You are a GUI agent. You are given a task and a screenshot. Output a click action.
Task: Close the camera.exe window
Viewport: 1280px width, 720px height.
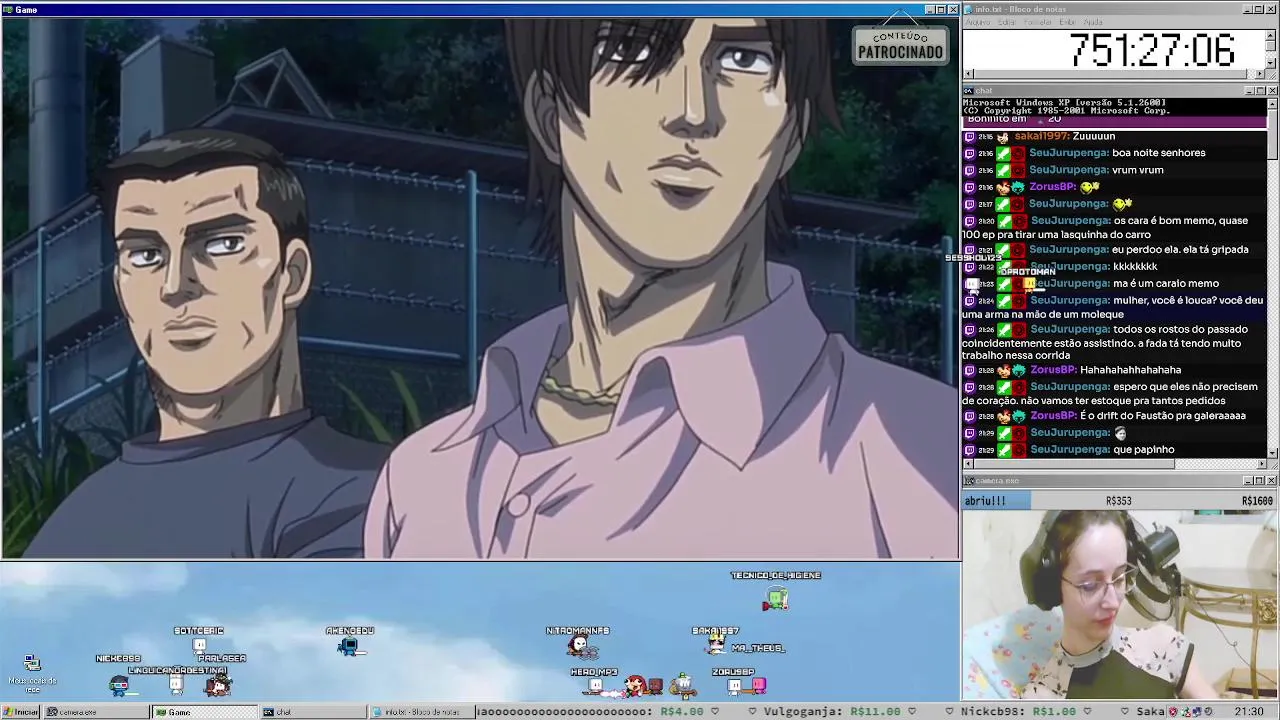coord(1272,481)
